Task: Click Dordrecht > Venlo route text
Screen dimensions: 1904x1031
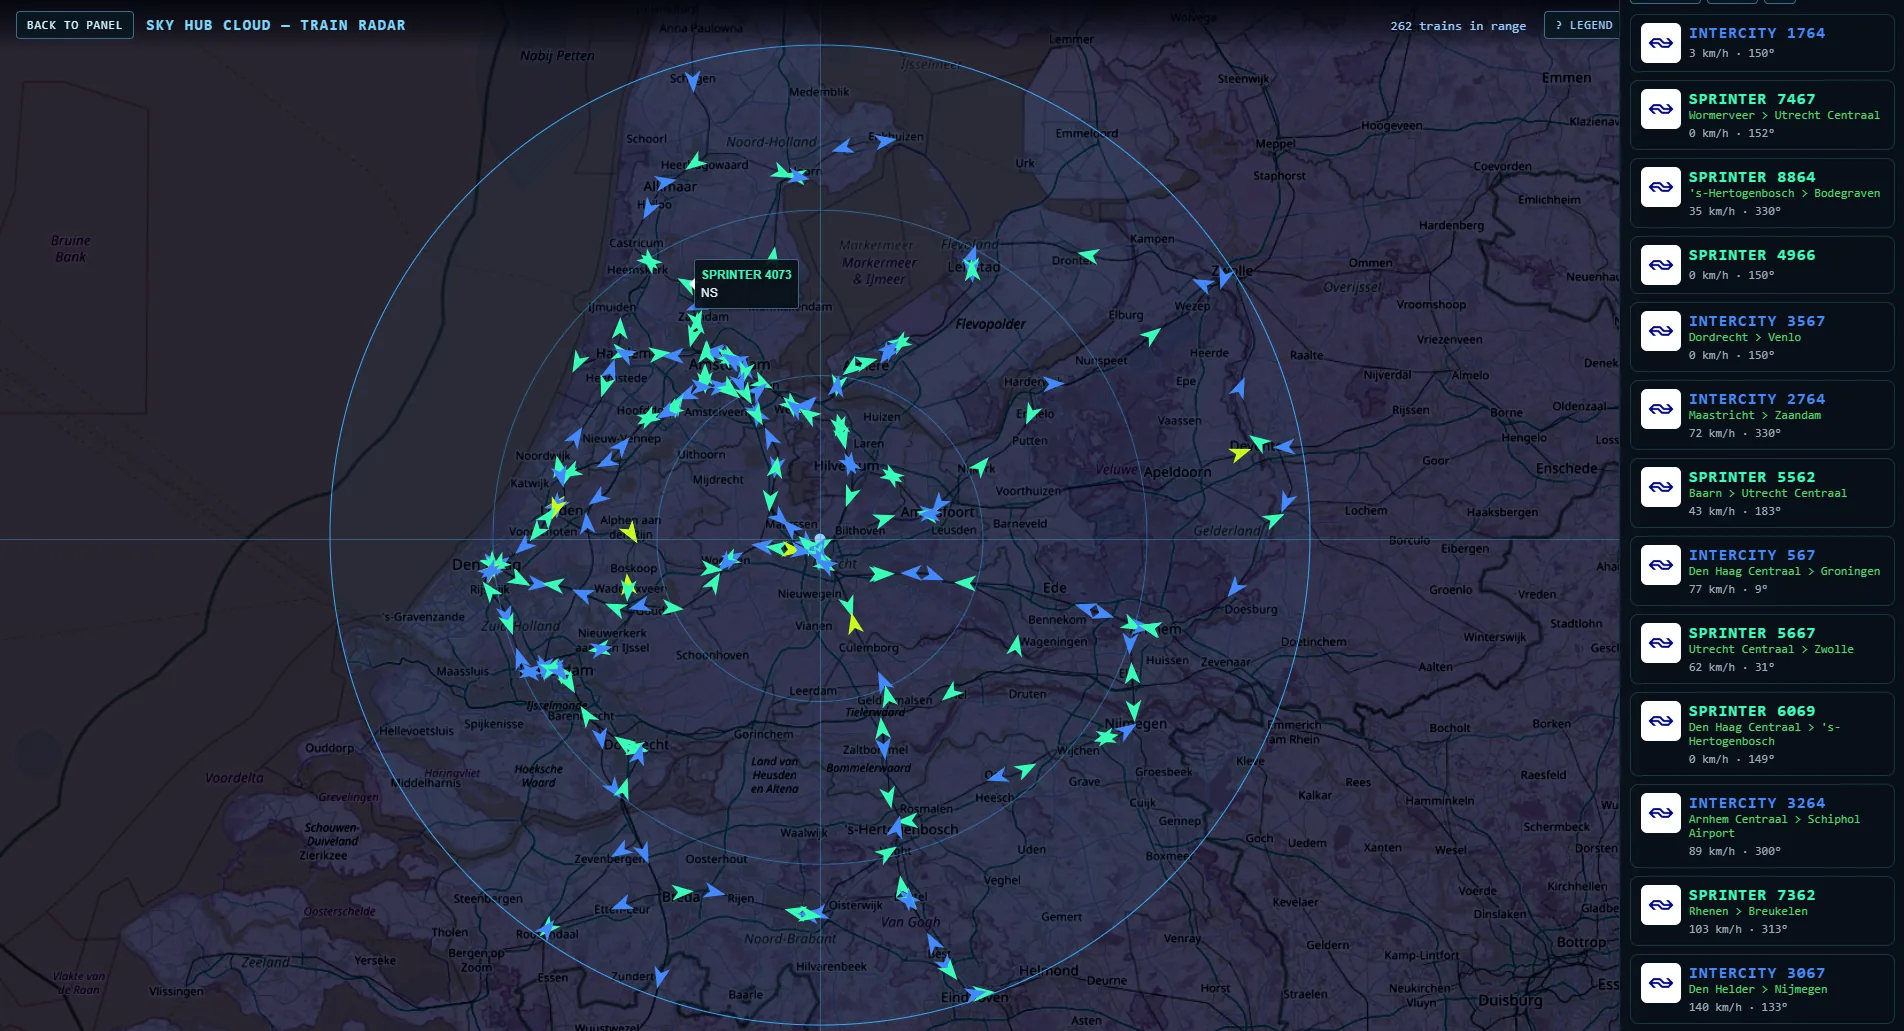Action: [x=1745, y=337]
